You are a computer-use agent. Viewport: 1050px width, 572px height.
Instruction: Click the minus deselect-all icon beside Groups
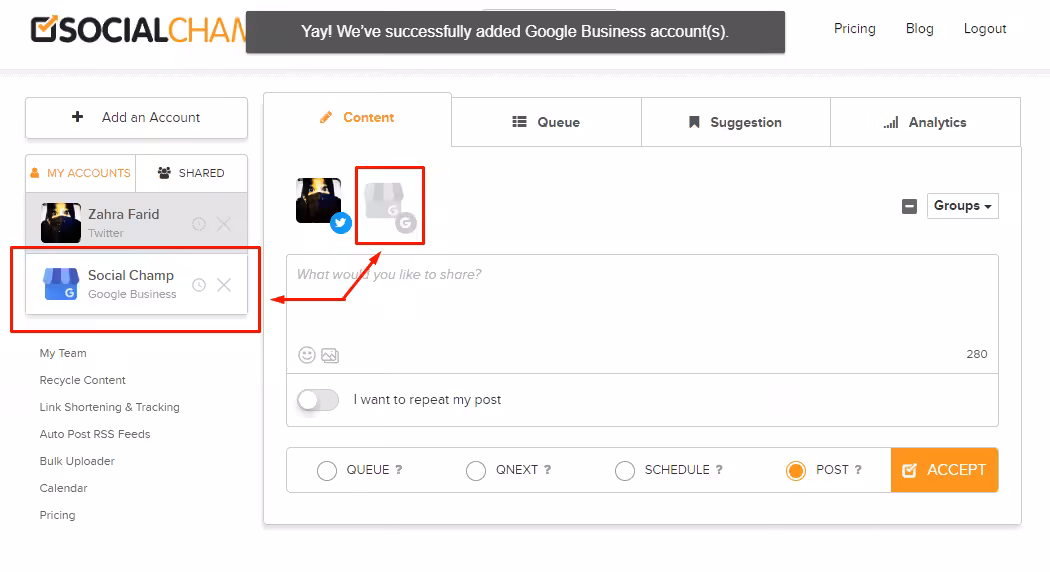909,206
